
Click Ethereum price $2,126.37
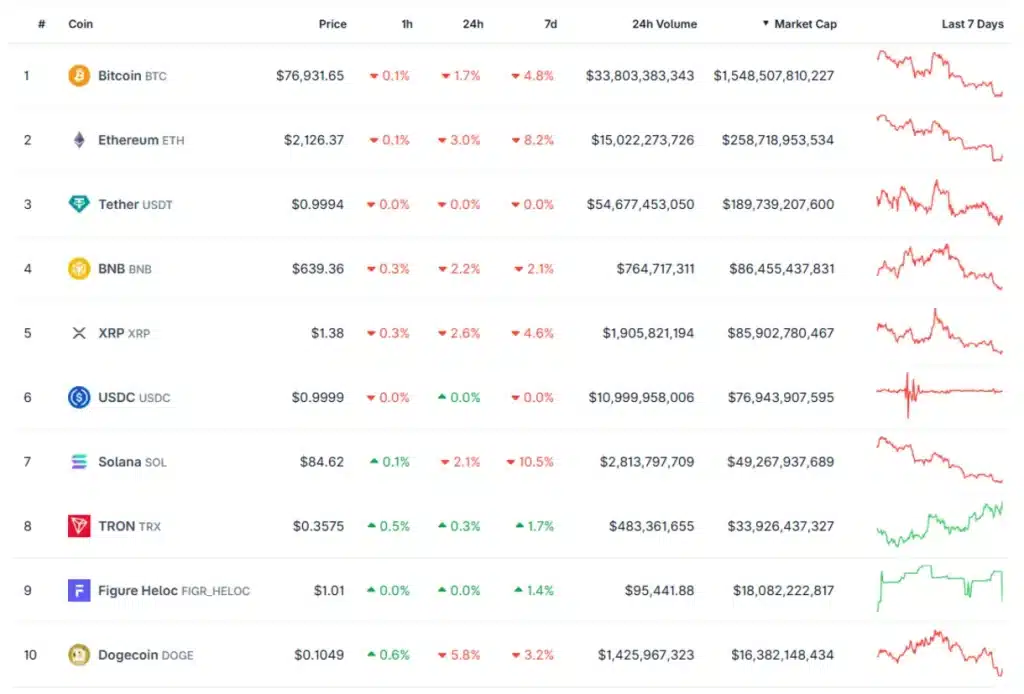click(x=313, y=140)
